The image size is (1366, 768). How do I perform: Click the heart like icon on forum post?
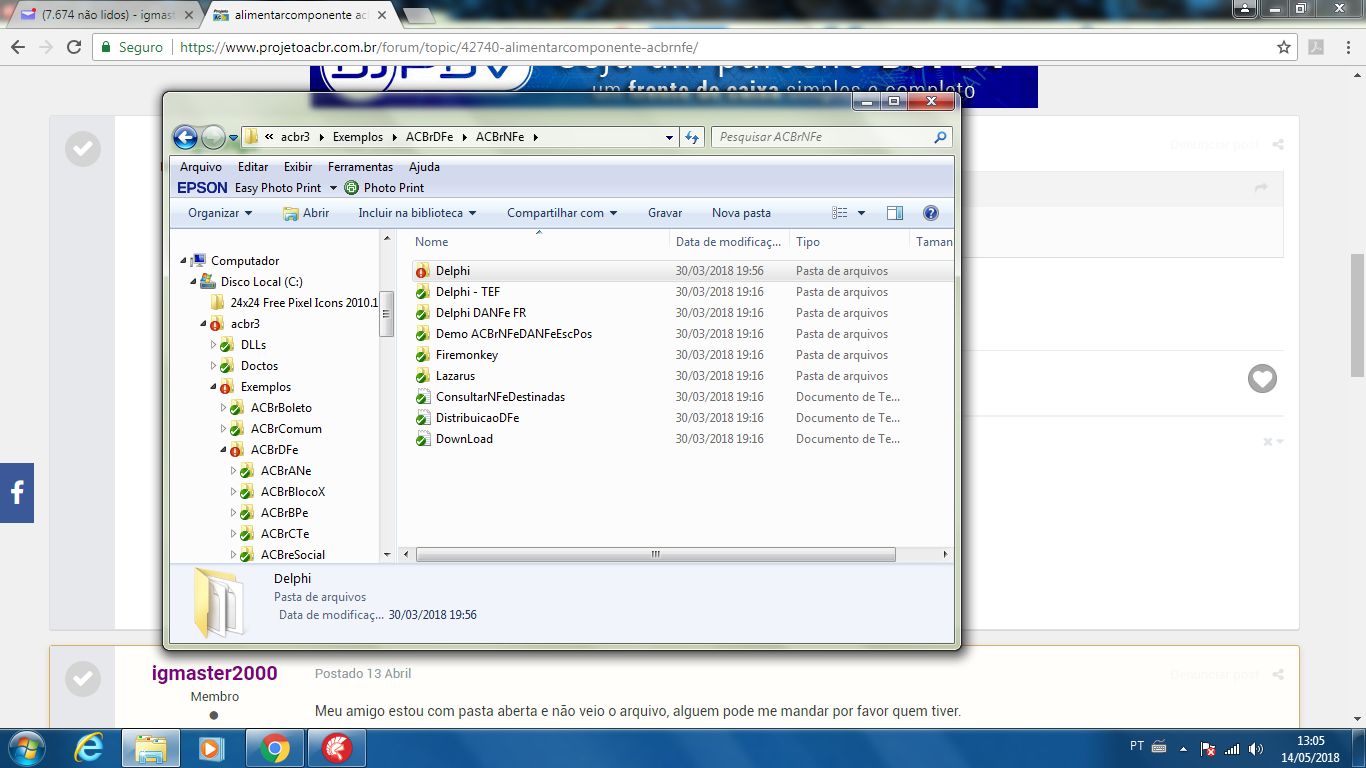1262,379
